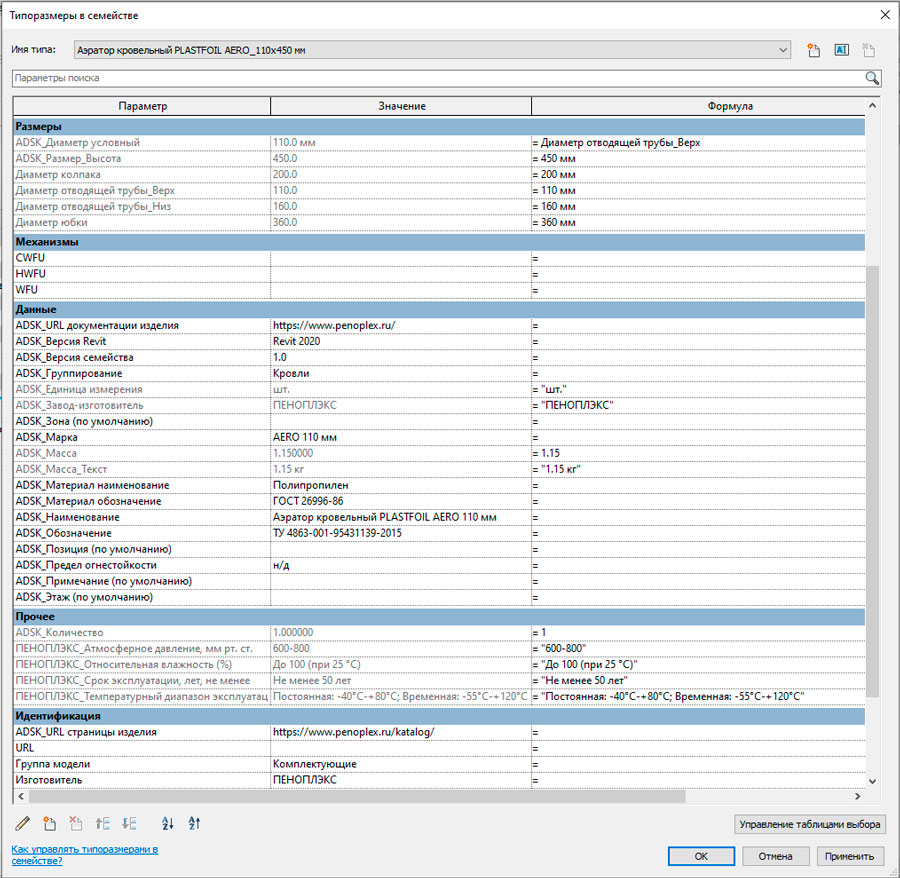Viewport: 900px width, 878px height.
Task: Click https://www.penoplex.ru/katalog/ value cell
Action: click(x=401, y=732)
